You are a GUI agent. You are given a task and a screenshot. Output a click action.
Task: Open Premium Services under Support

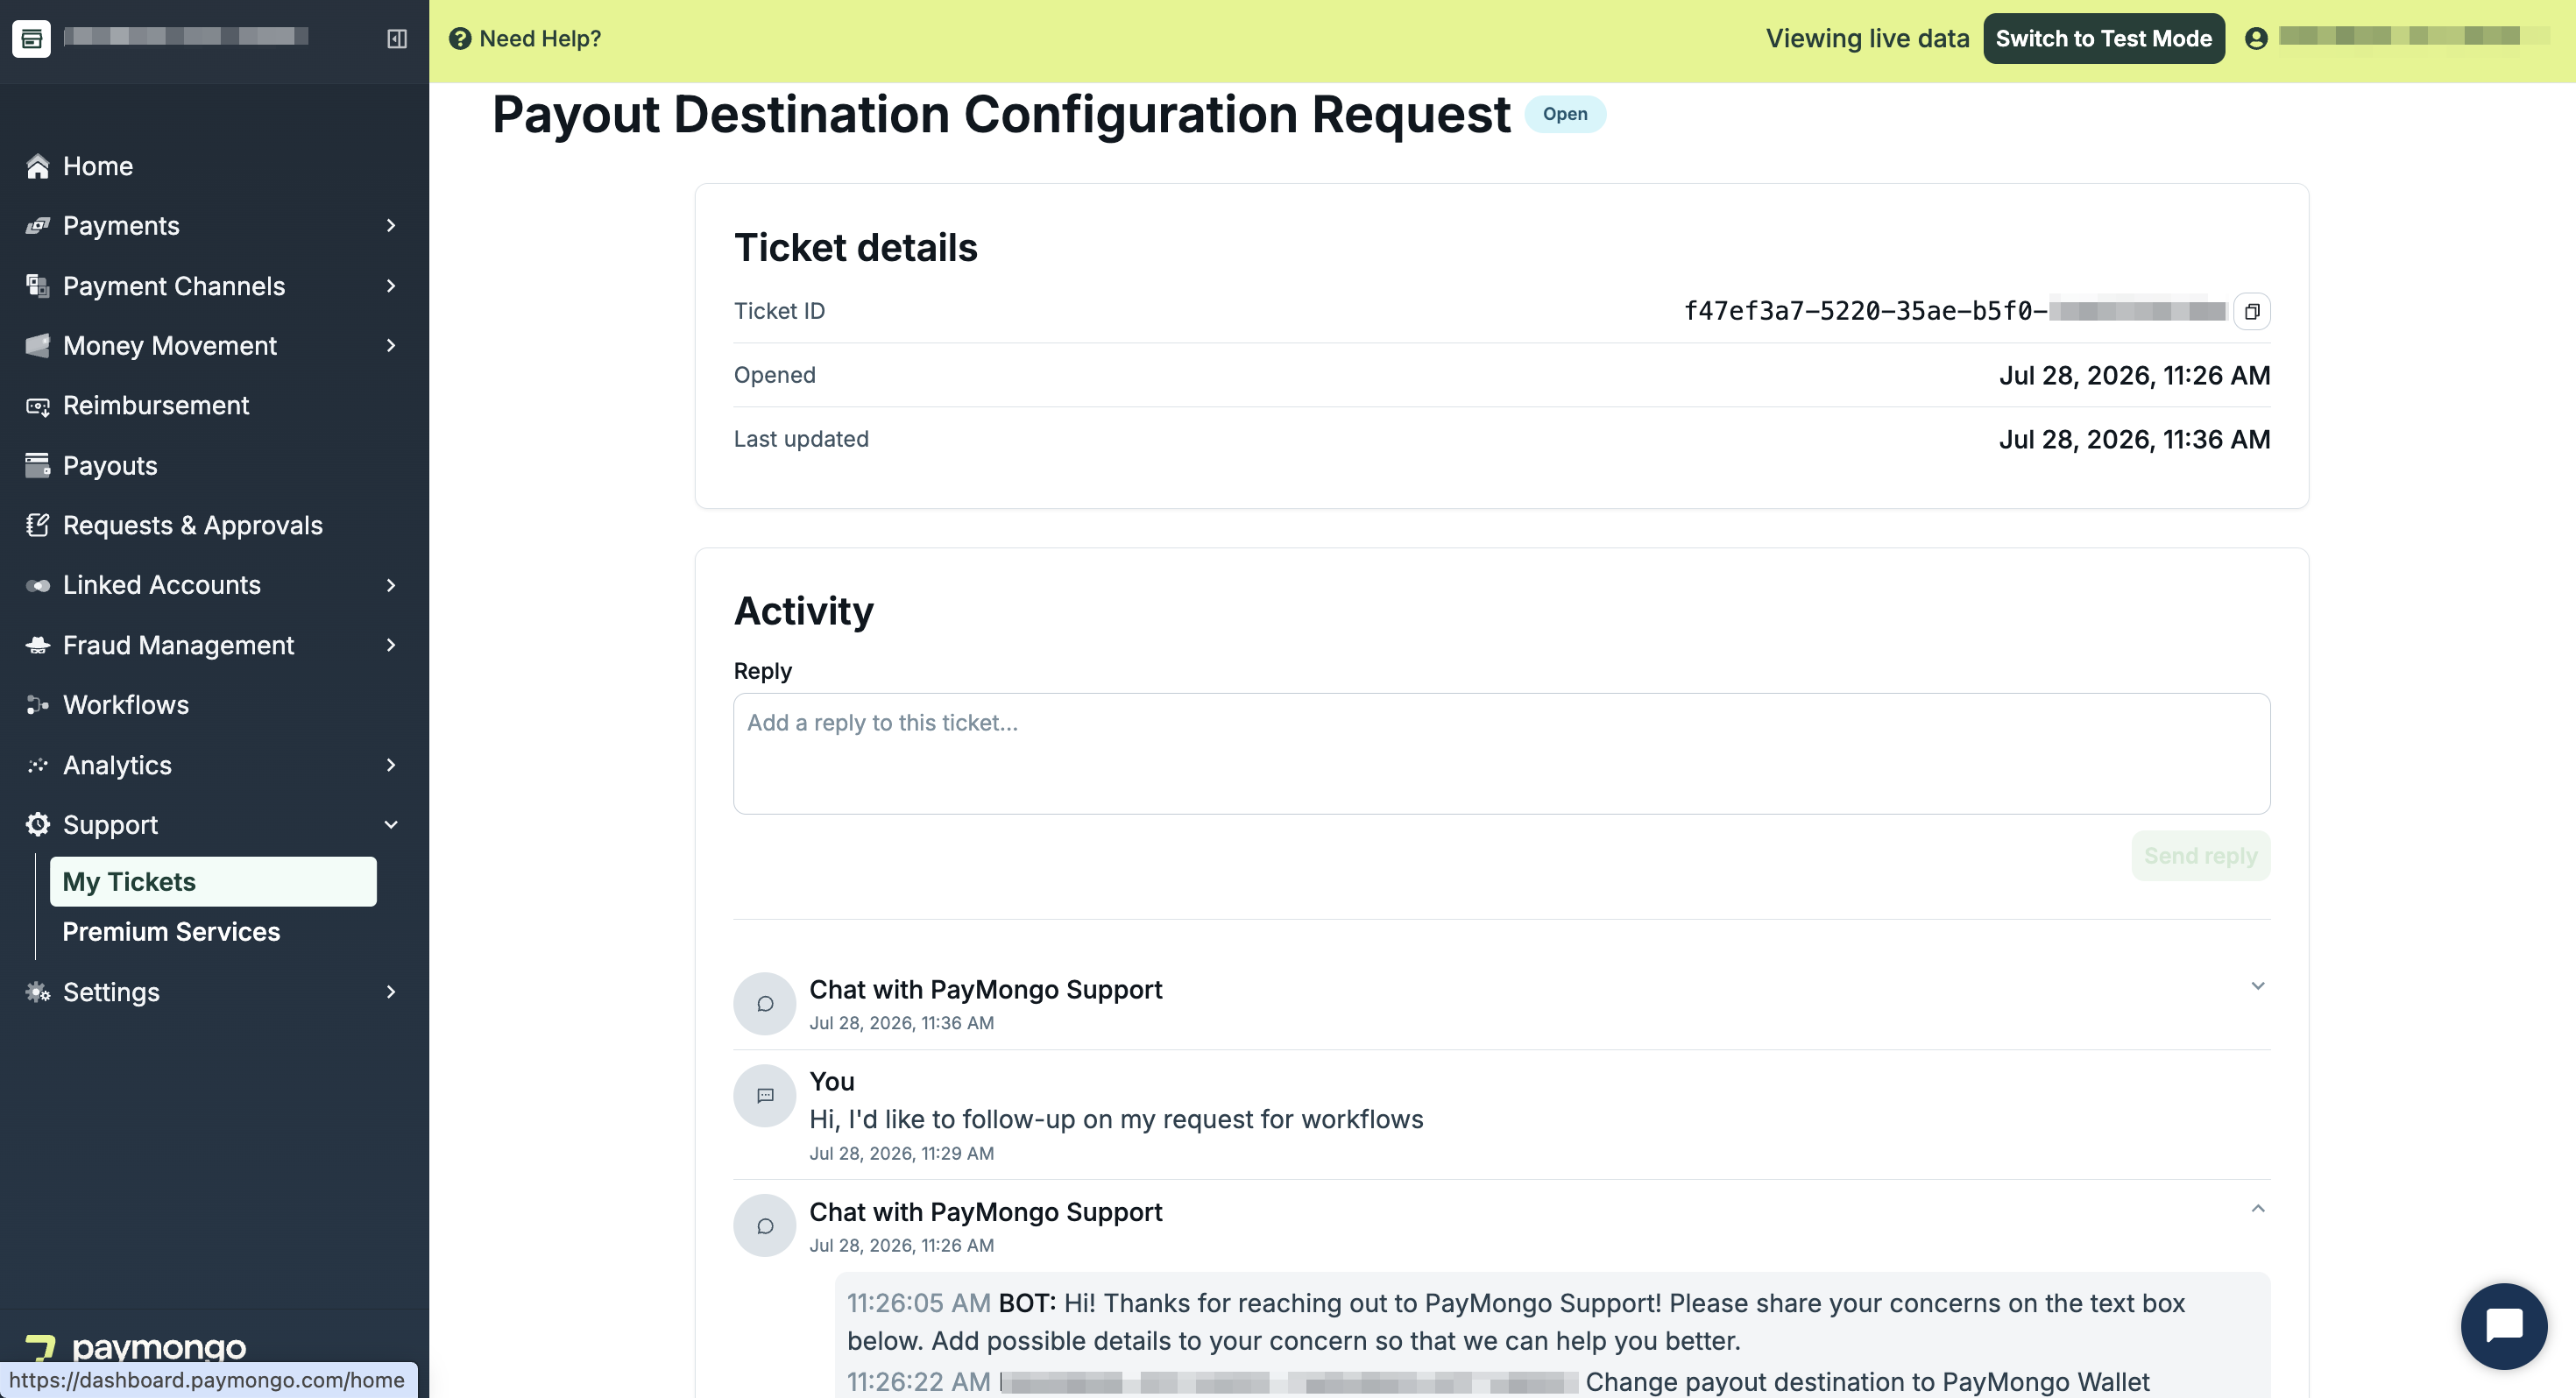click(171, 932)
